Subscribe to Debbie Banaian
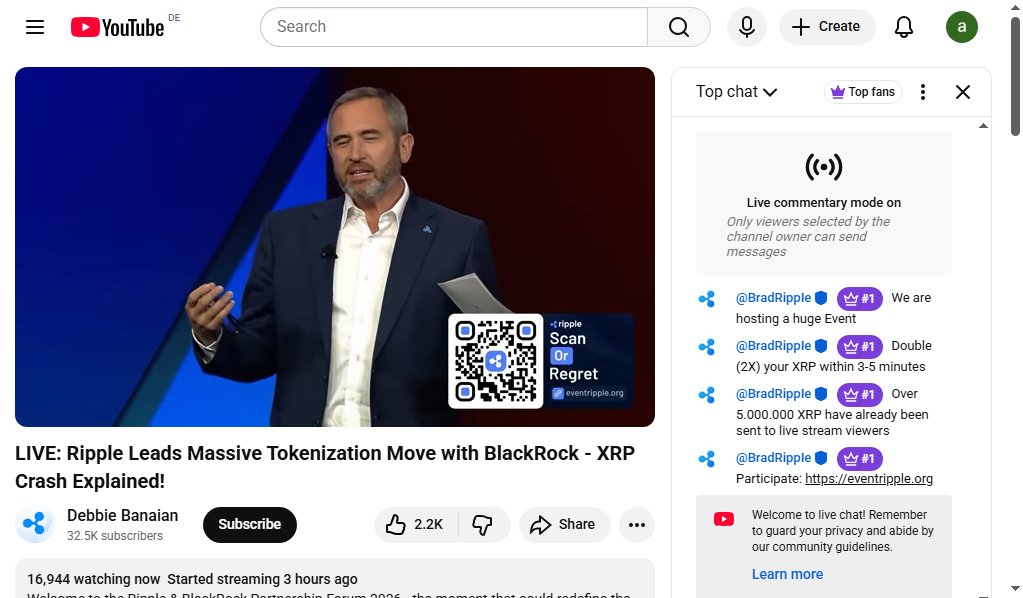1023x598 pixels. coord(249,524)
